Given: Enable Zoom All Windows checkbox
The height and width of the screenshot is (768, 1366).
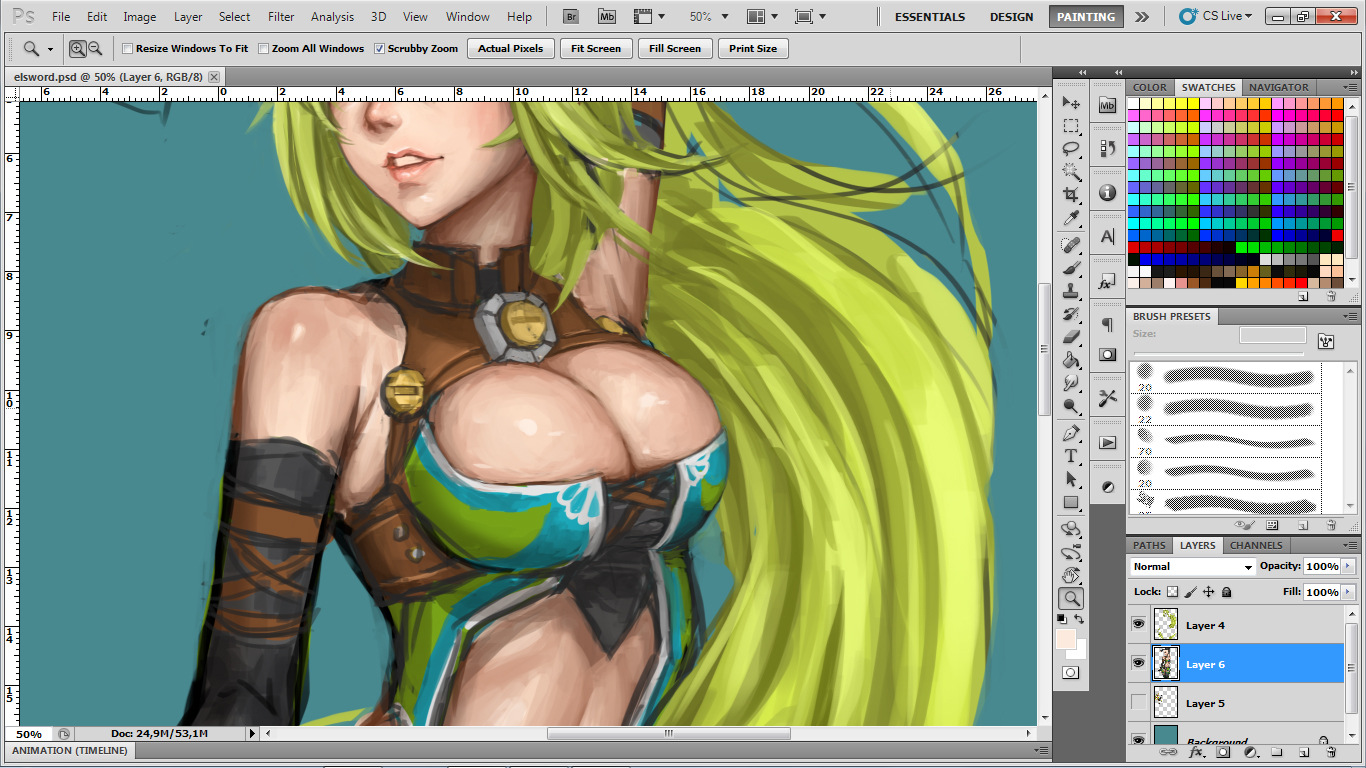Looking at the screenshot, I should click(263, 48).
